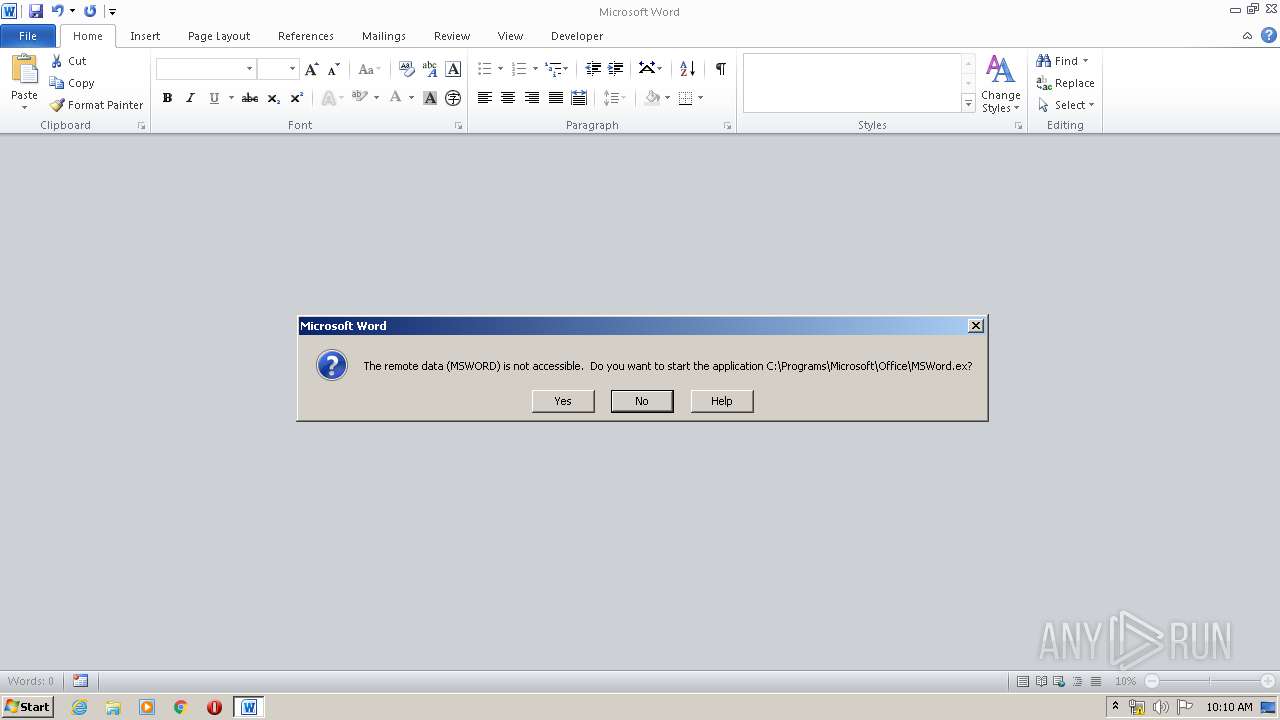The image size is (1280, 720).
Task: Center the text alignment
Action: 508,98
